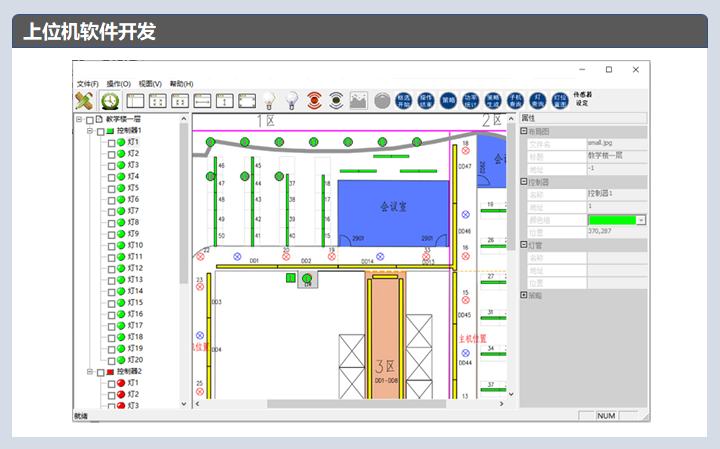Screen dimensions: 720x449
Task: Click the 策略 round blue button
Action: [448, 100]
